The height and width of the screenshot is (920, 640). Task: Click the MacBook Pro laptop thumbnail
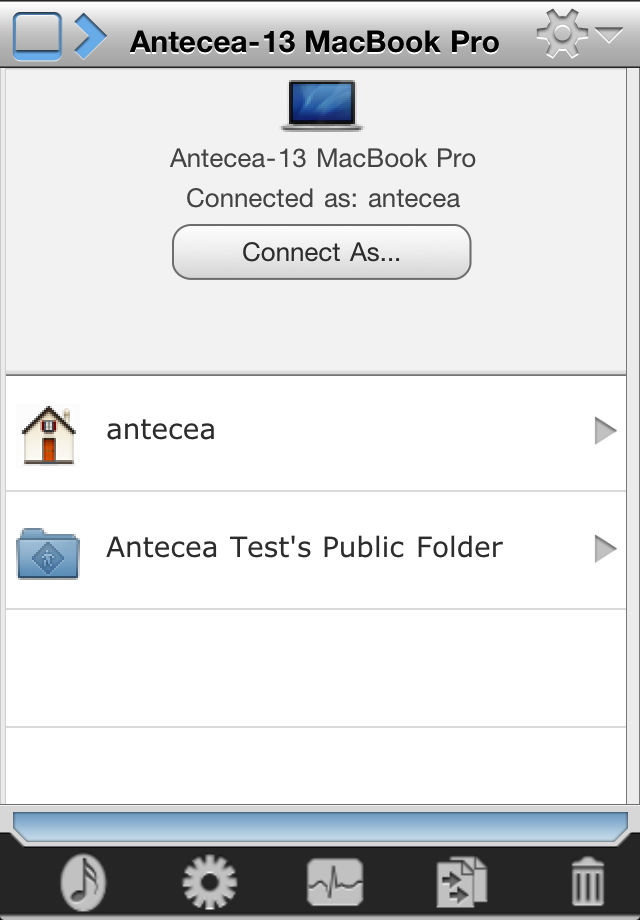322,105
